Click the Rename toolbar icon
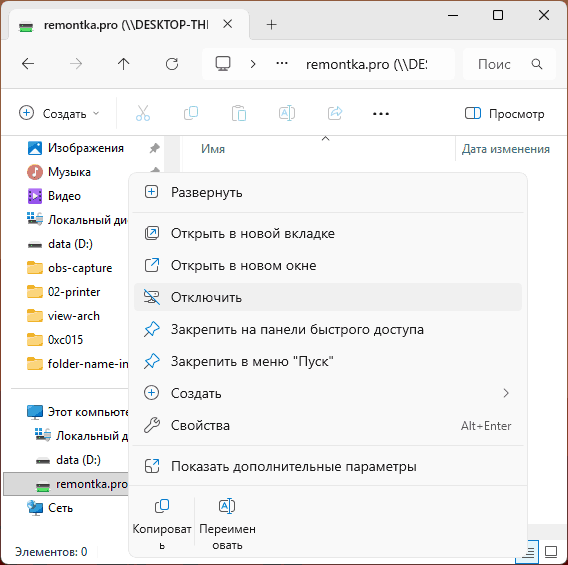Image resolution: width=568 pixels, height=565 pixels. pyautogui.click(x=287, y=113)
